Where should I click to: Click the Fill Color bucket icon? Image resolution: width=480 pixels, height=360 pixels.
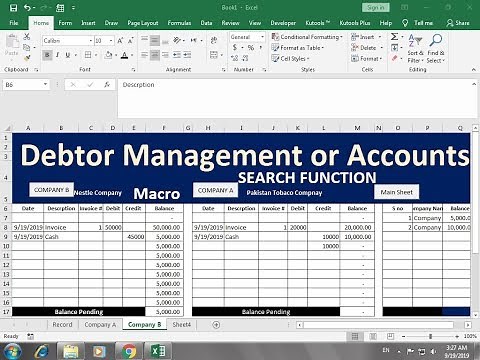(x=108, y=55)
